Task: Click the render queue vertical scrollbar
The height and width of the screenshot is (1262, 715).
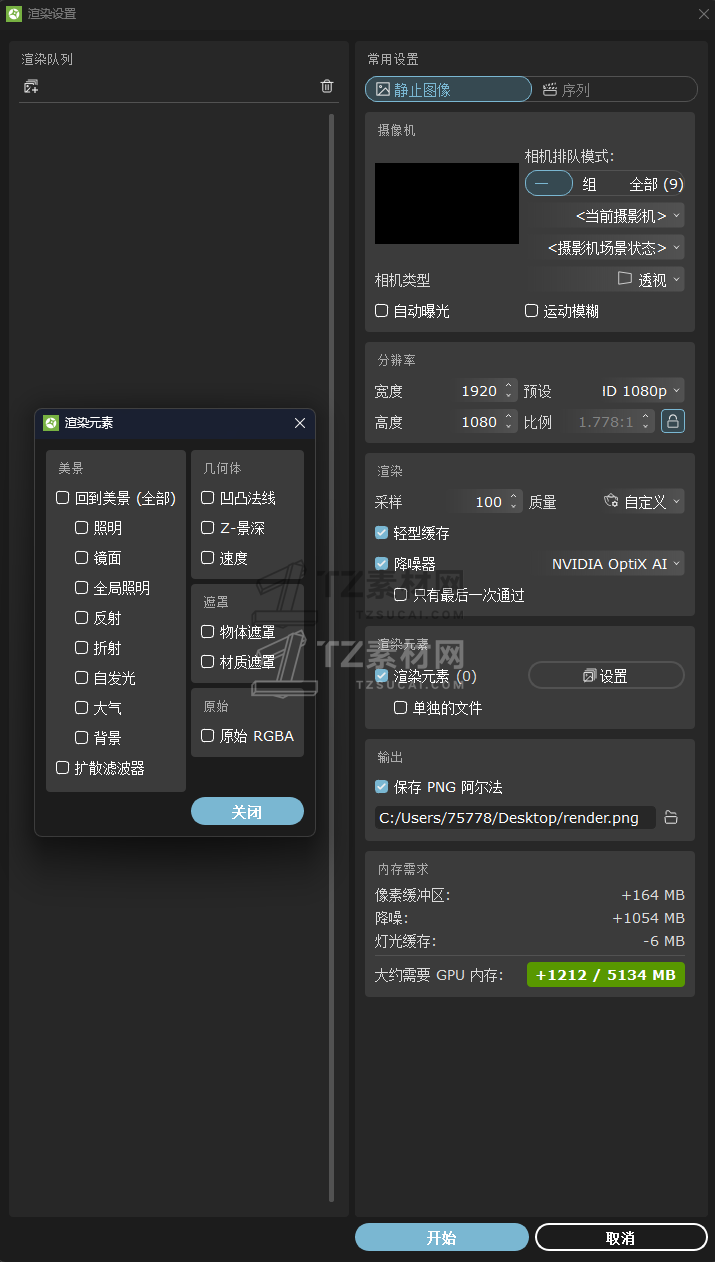Action: 332,657
